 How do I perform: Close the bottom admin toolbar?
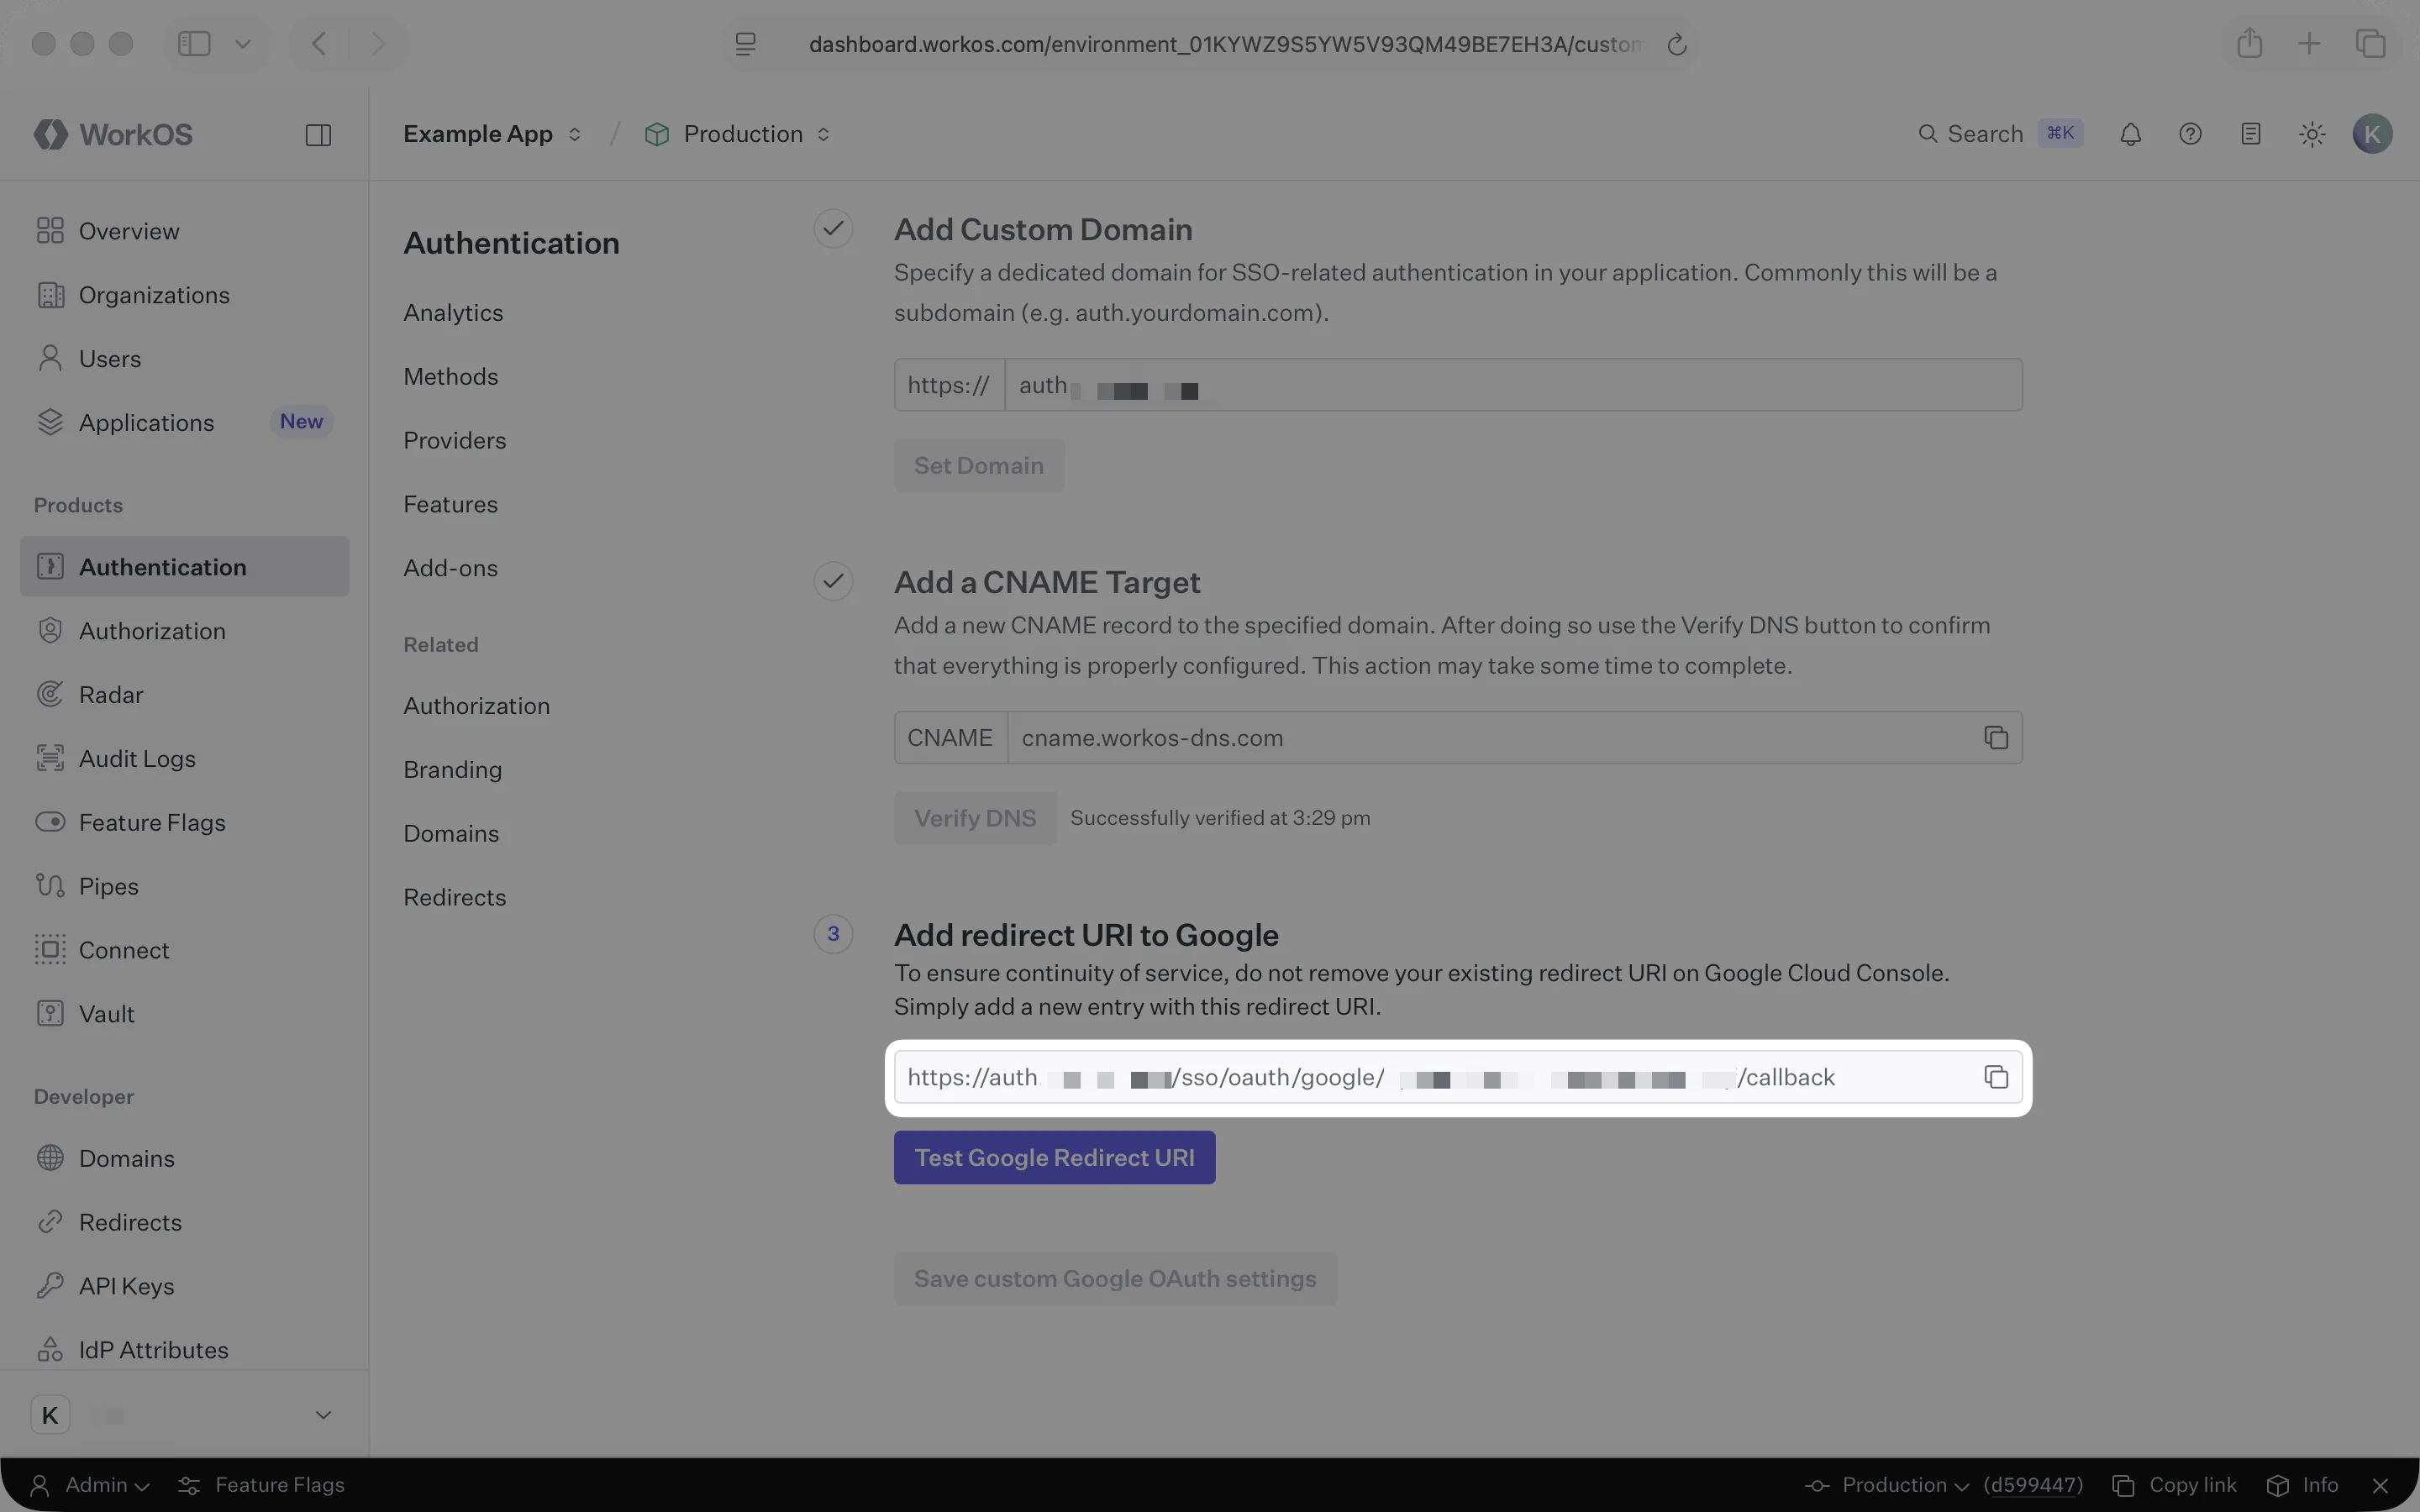[2381, 1485]
